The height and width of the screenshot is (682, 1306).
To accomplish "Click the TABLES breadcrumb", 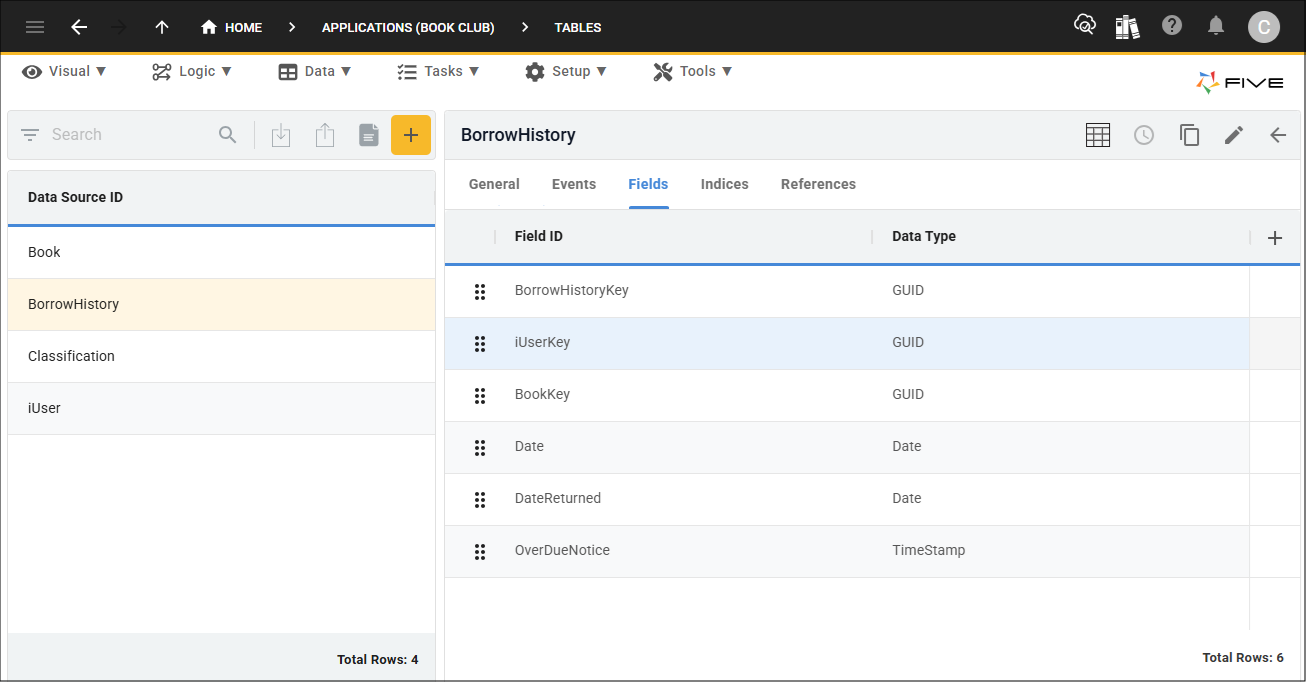I will 578,27.
